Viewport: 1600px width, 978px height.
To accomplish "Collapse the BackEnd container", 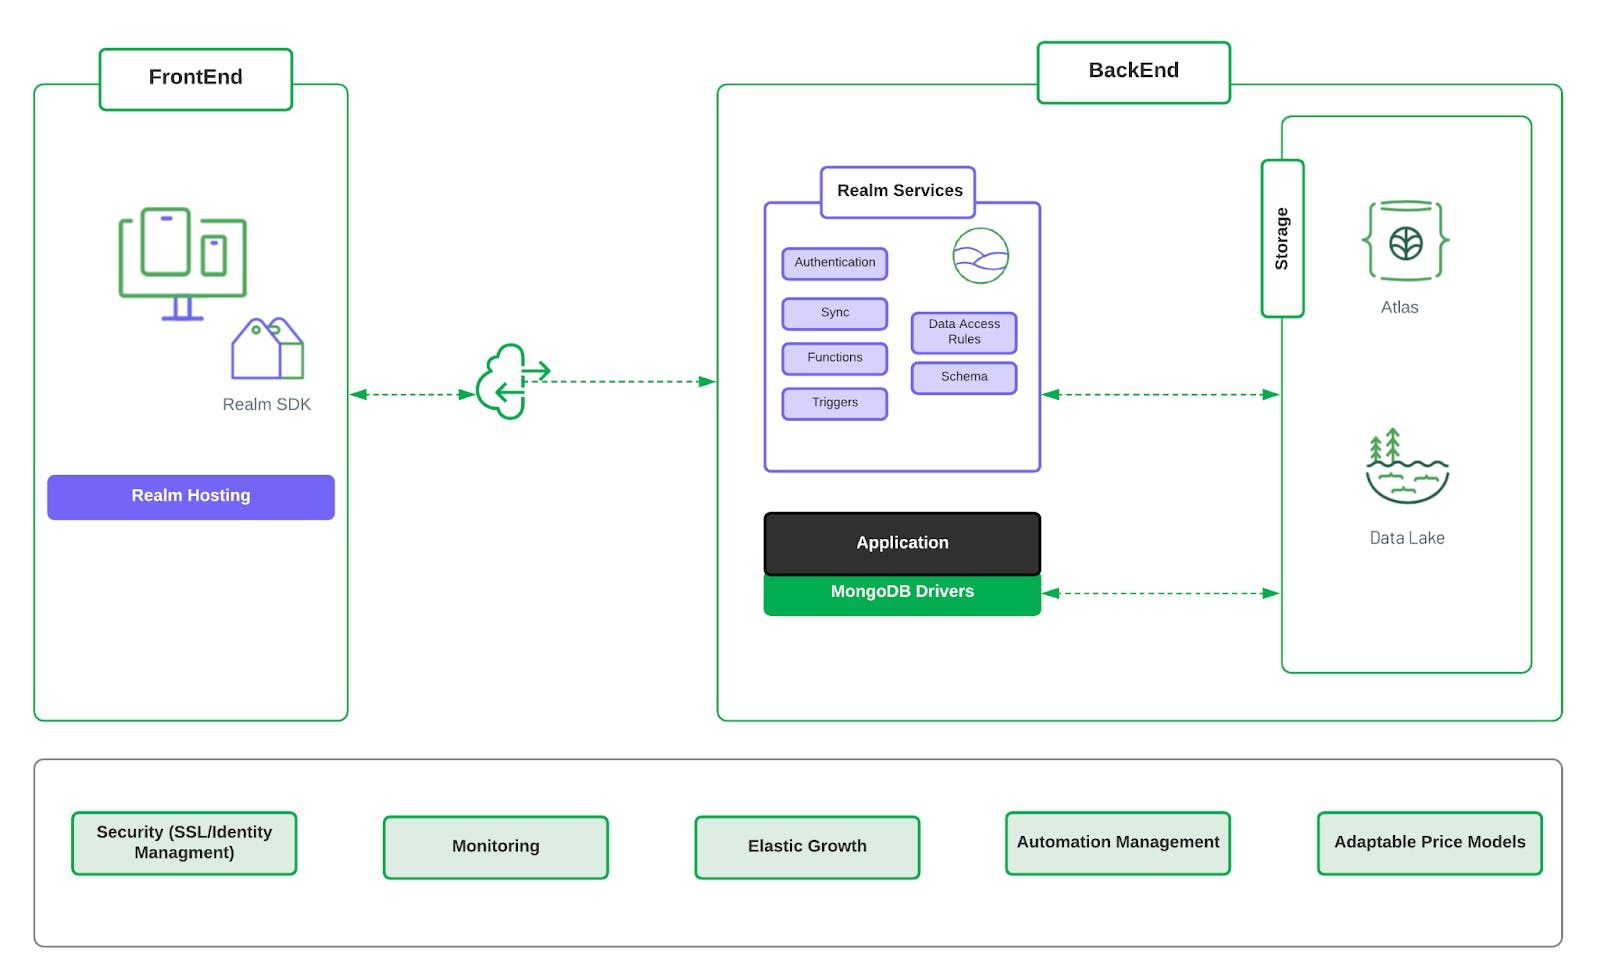I will (x=1134, y=70).
